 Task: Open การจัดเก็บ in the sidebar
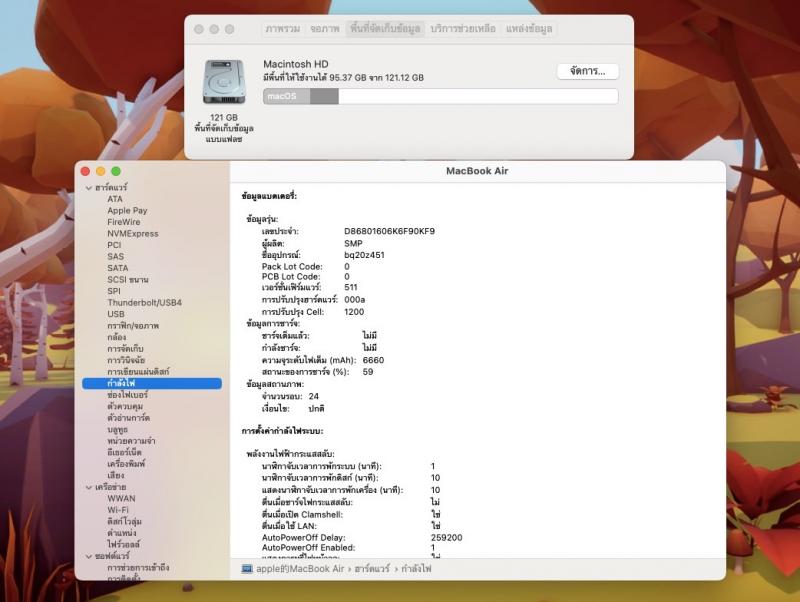click(126, 348)
